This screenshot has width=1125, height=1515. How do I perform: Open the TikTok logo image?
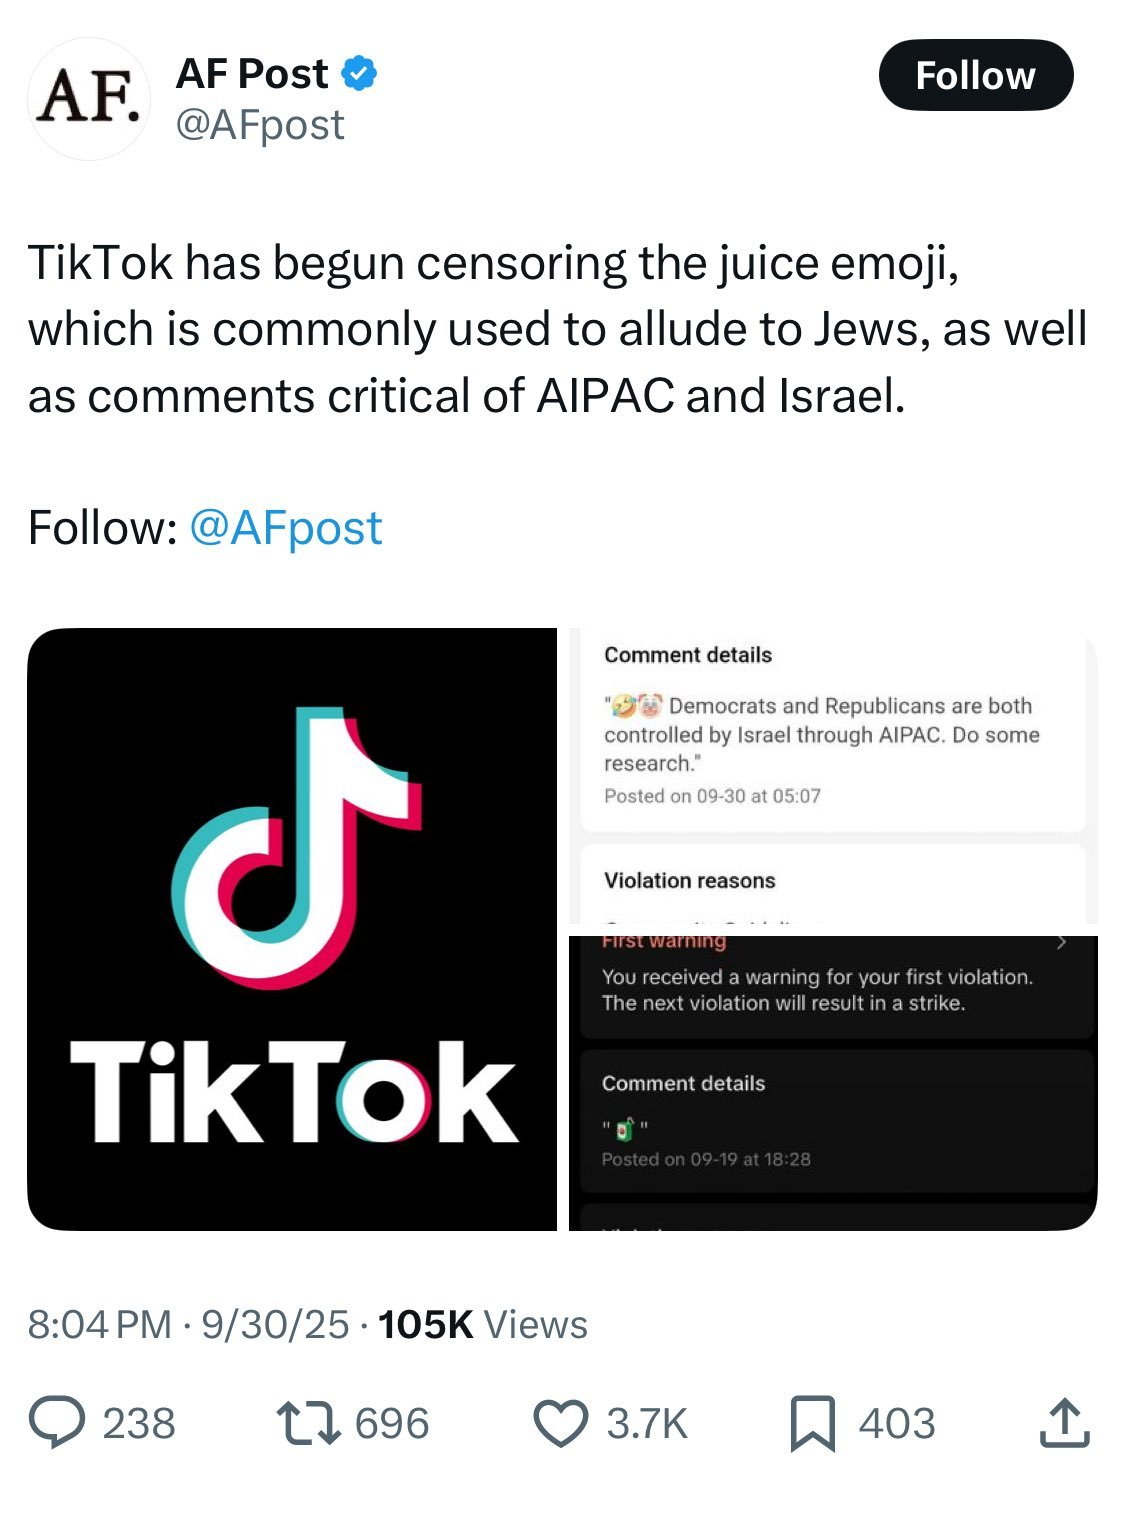tap(292, 929)
